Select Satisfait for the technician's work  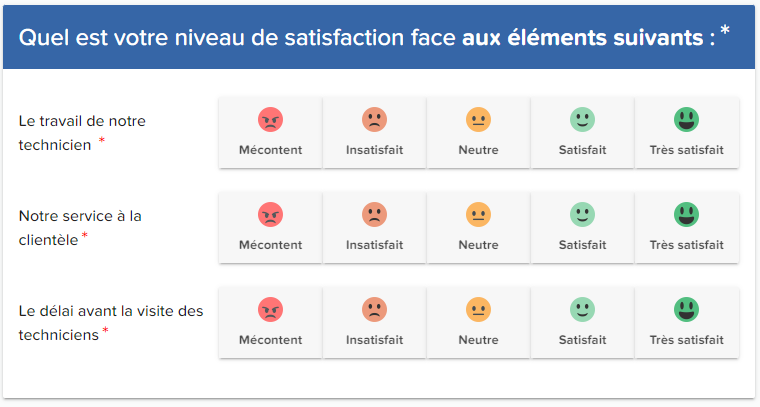(582, 133)
